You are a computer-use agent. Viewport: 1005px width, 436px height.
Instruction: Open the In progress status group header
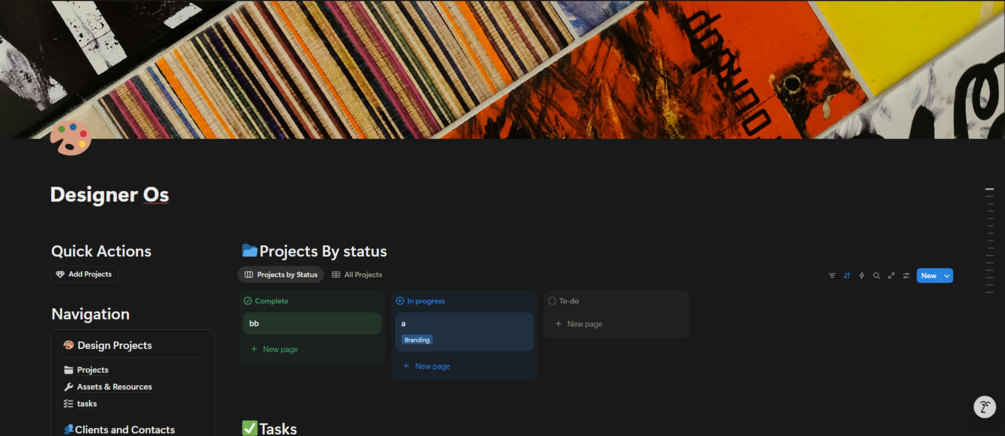[x=420, y=301]
